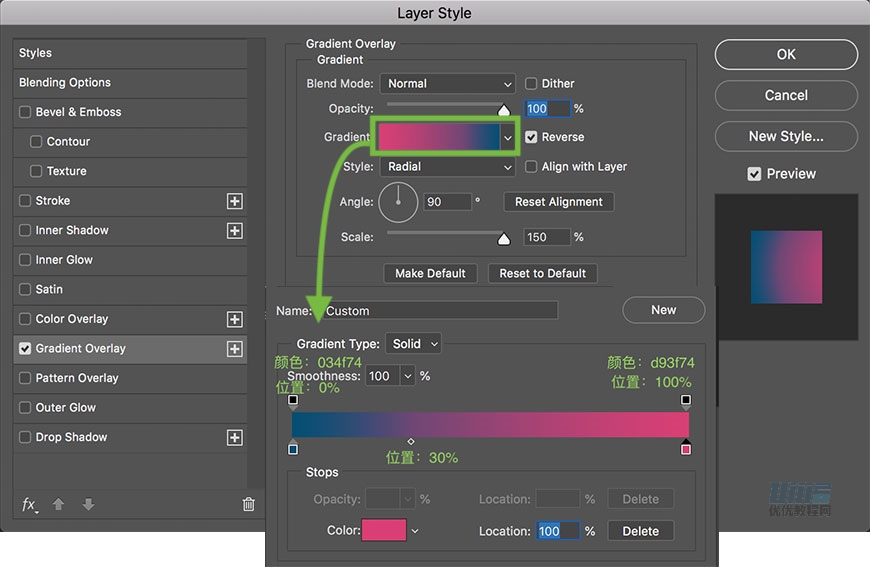
Task: Select the pink color stop on gradient bar
Action: [686, 448]
